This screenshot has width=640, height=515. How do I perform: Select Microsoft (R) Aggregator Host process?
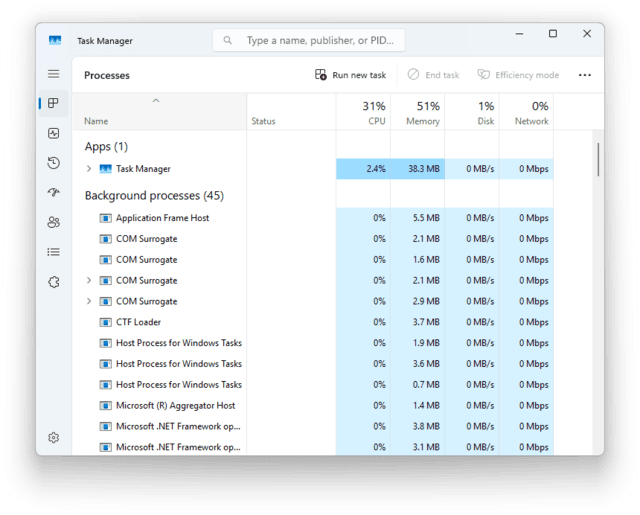pos(313,405)
